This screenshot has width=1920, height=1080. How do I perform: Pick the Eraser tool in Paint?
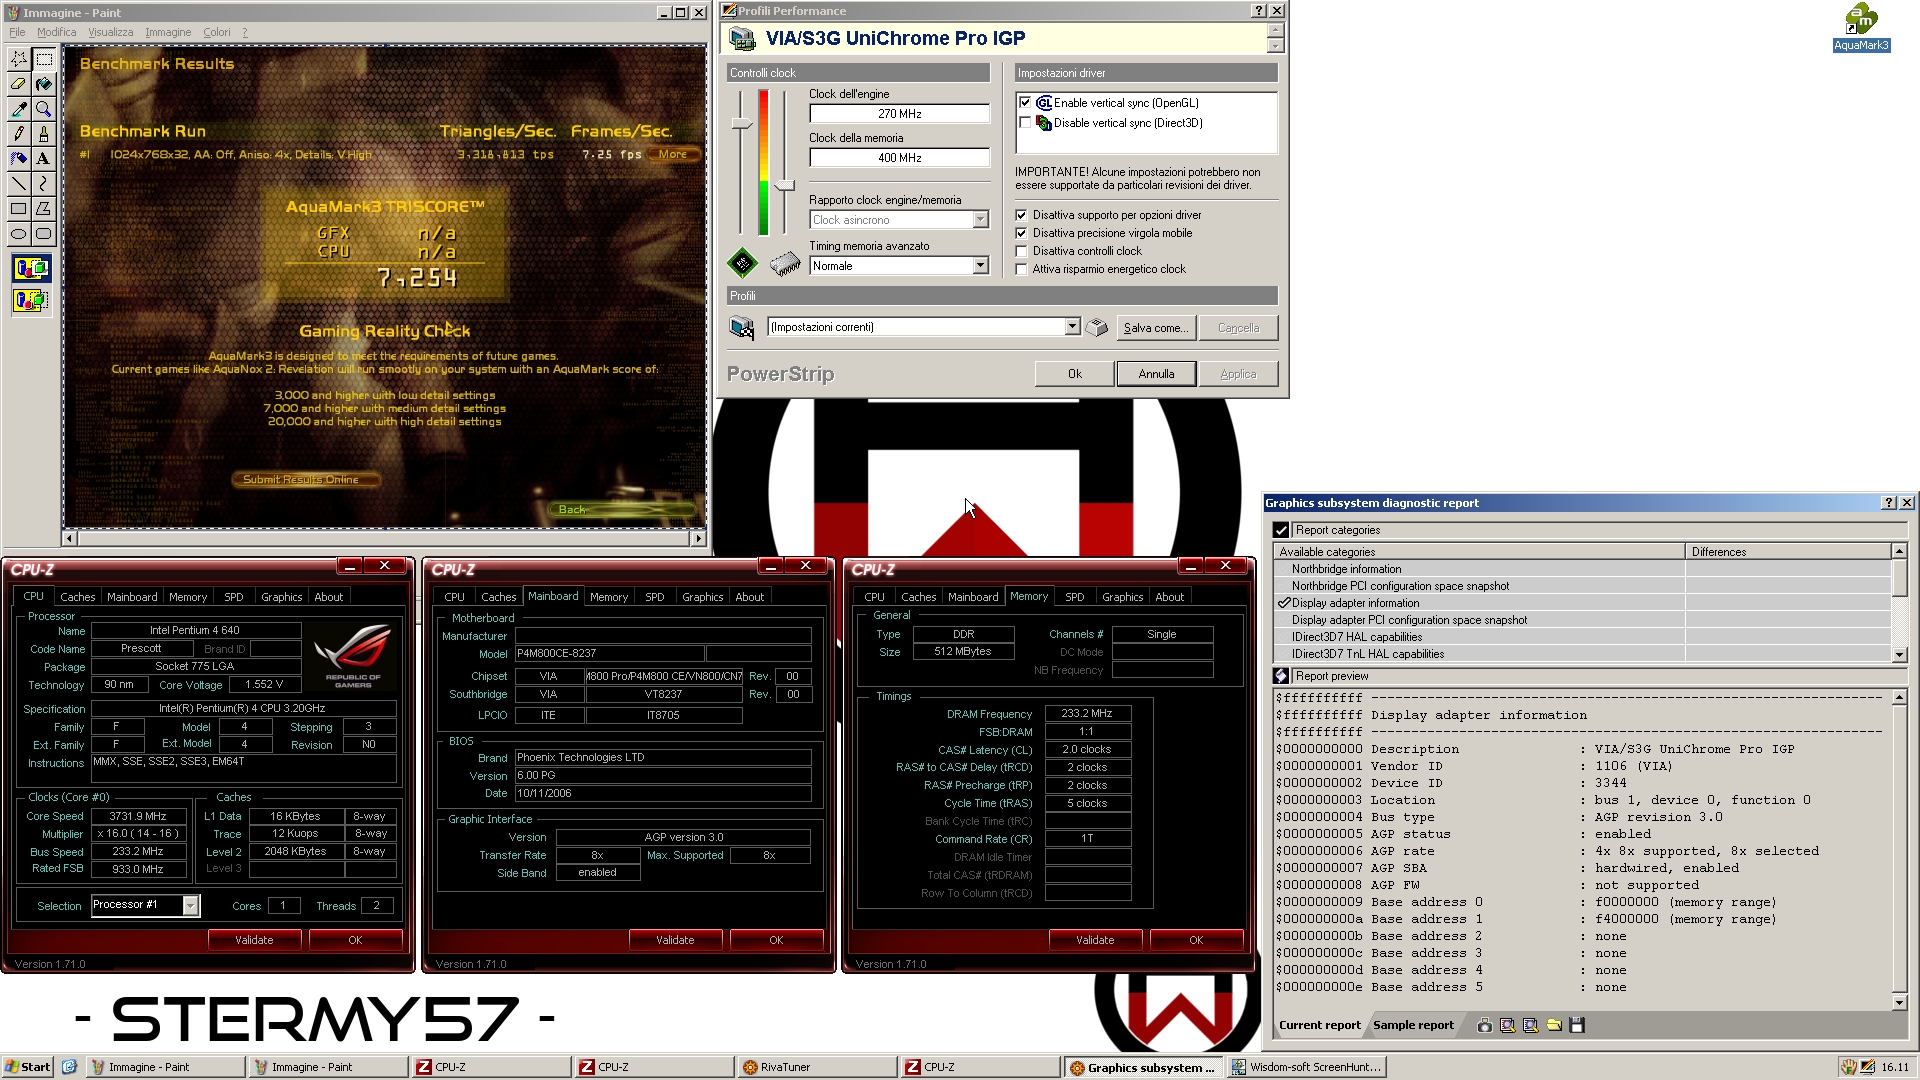(18, 84)
